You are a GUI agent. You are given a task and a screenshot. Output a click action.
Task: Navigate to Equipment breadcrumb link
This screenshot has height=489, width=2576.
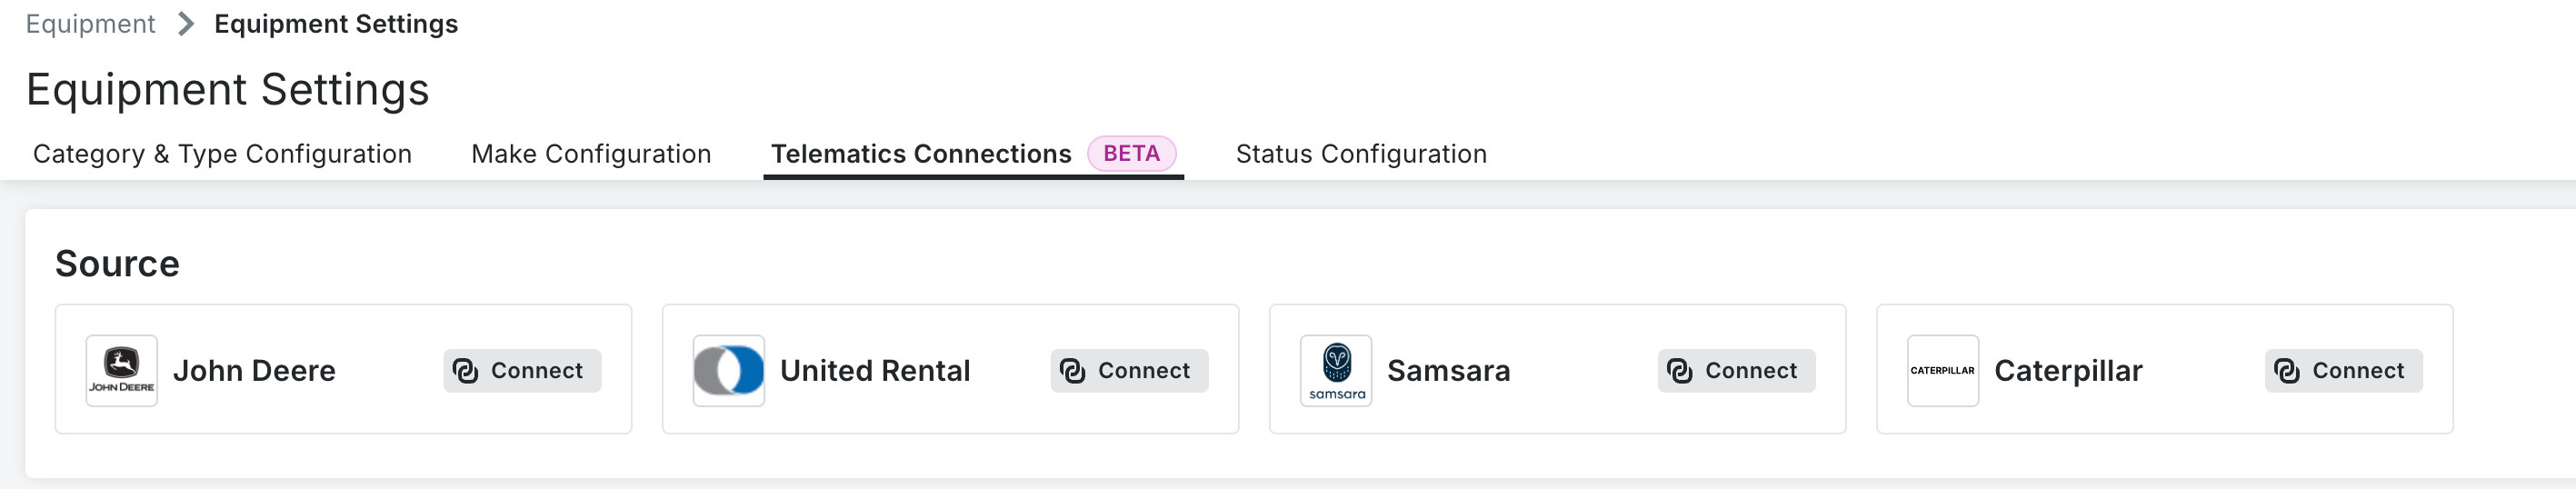90,24
